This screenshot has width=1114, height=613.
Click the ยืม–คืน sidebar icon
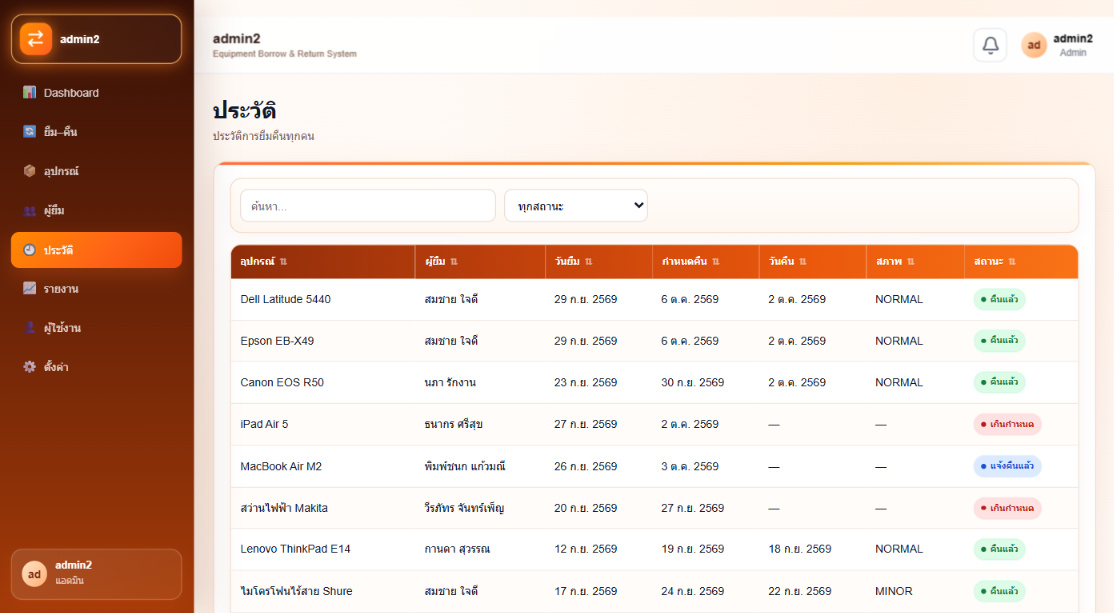29,131
